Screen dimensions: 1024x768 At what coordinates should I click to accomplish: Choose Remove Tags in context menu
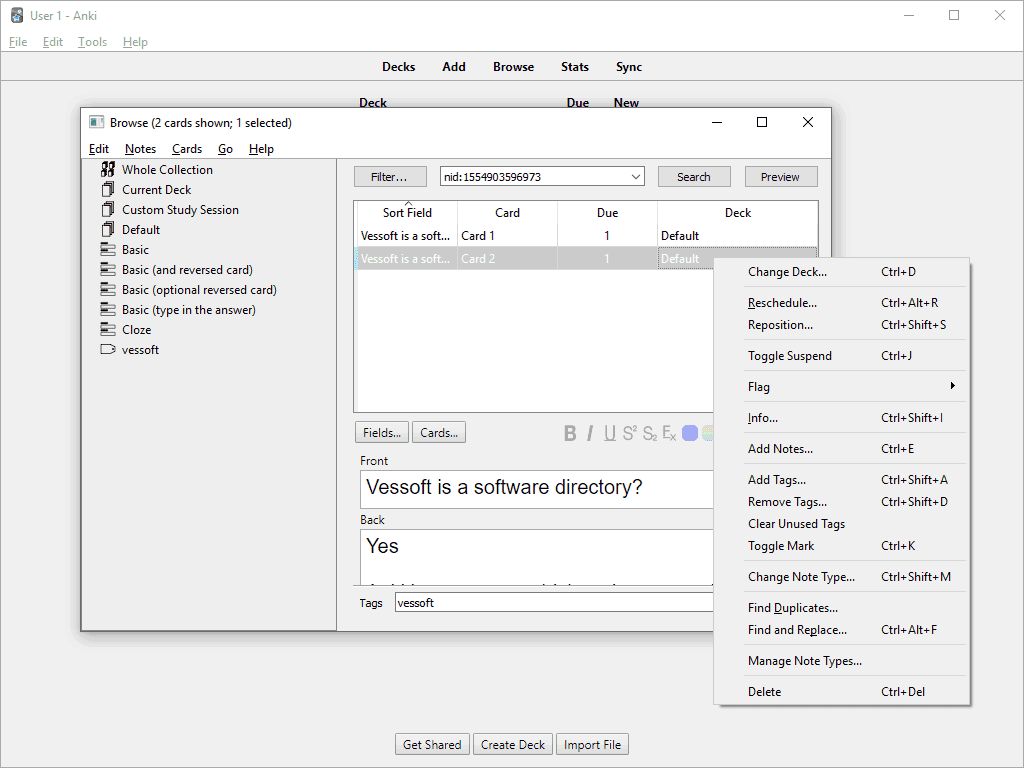pyautogui.click(x=841, y=502)
